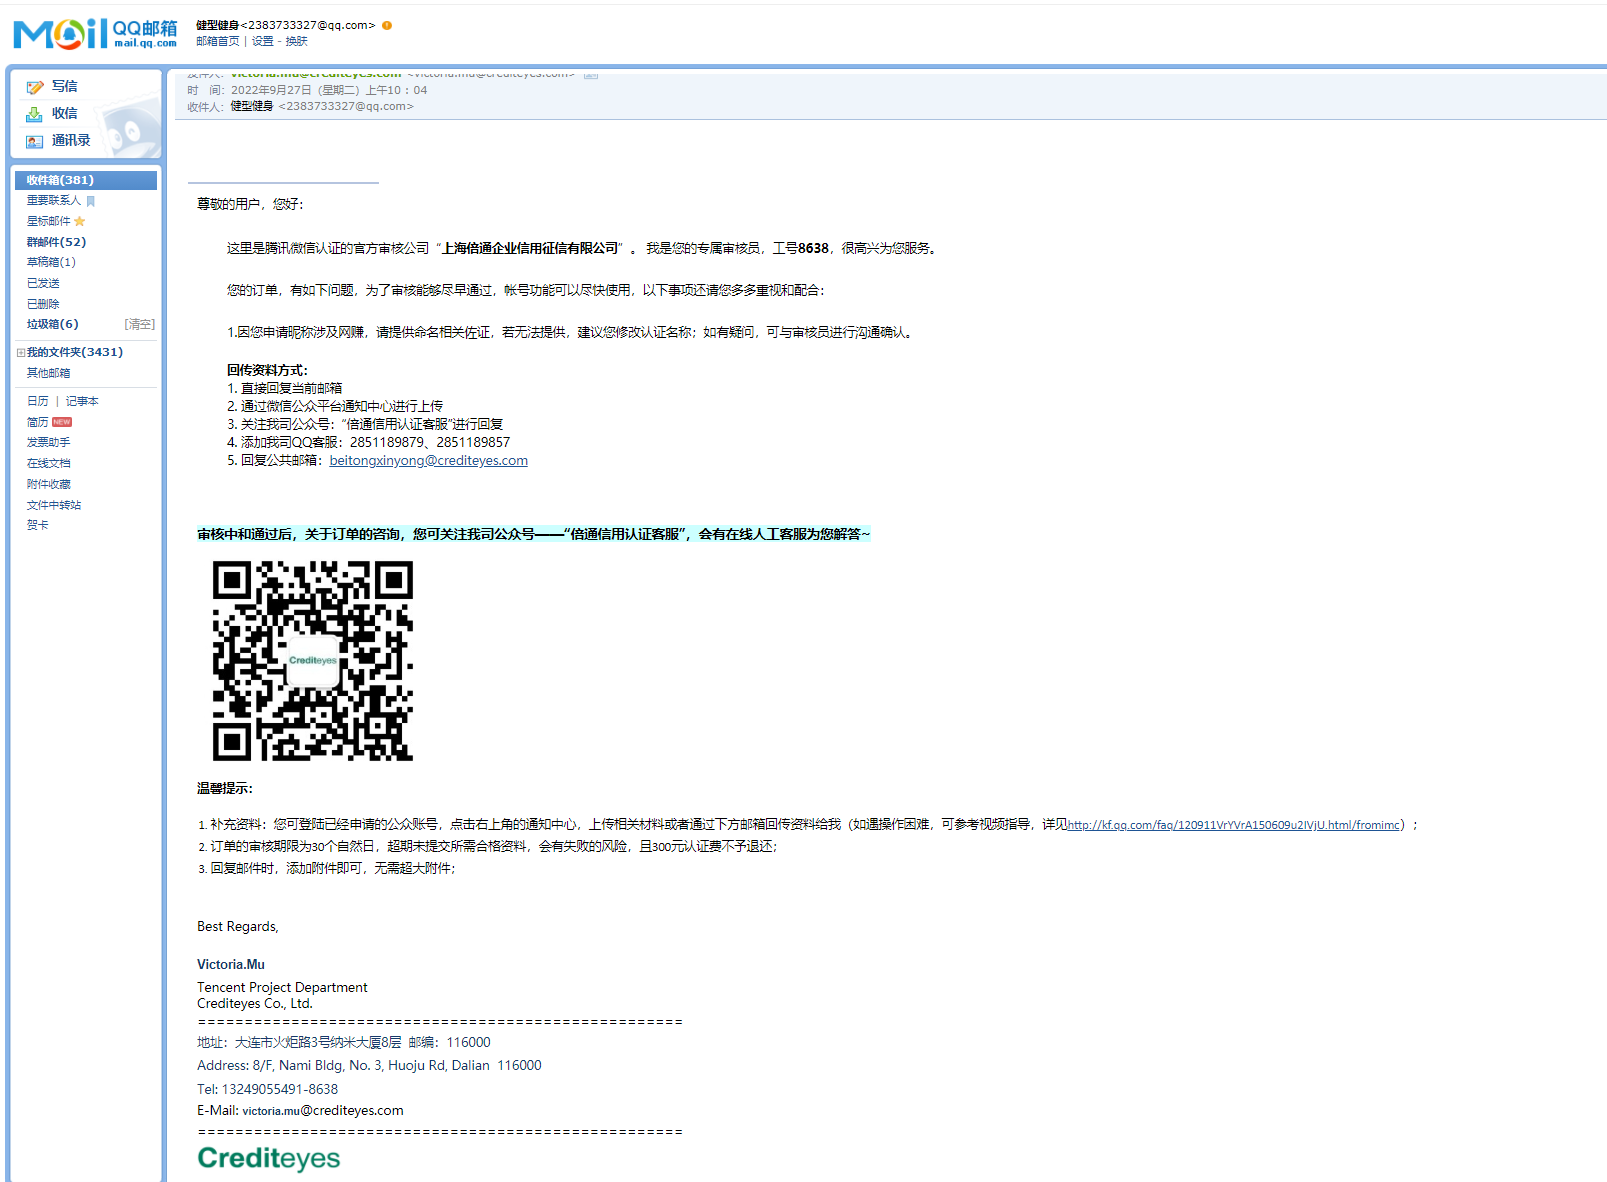Open 草稿箱(1) drafts folder
1607x1182 pixels.
(x=51, y=262)
